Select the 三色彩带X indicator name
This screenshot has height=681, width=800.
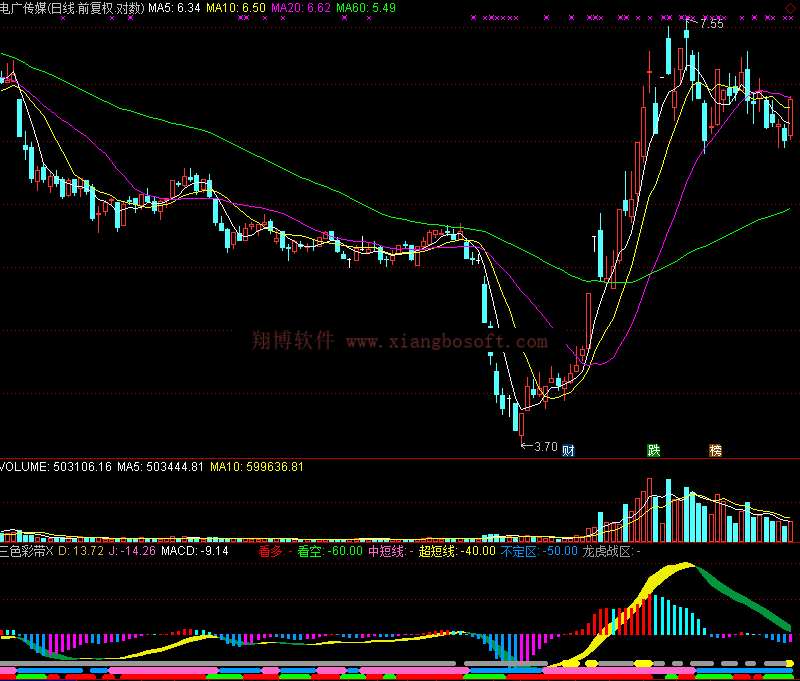(27, 551)
